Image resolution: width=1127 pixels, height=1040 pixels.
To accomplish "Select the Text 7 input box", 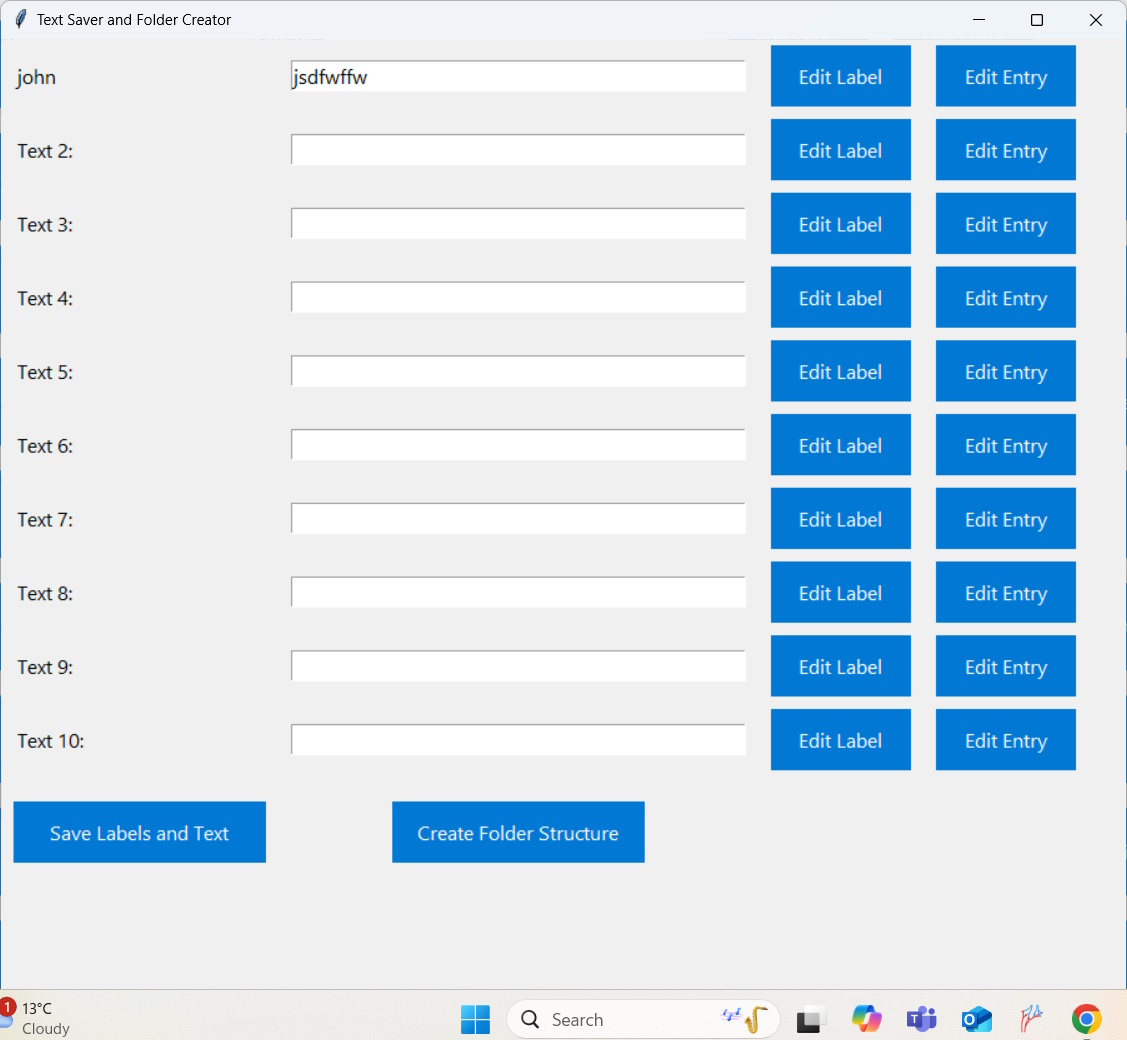I will point(518,519).
